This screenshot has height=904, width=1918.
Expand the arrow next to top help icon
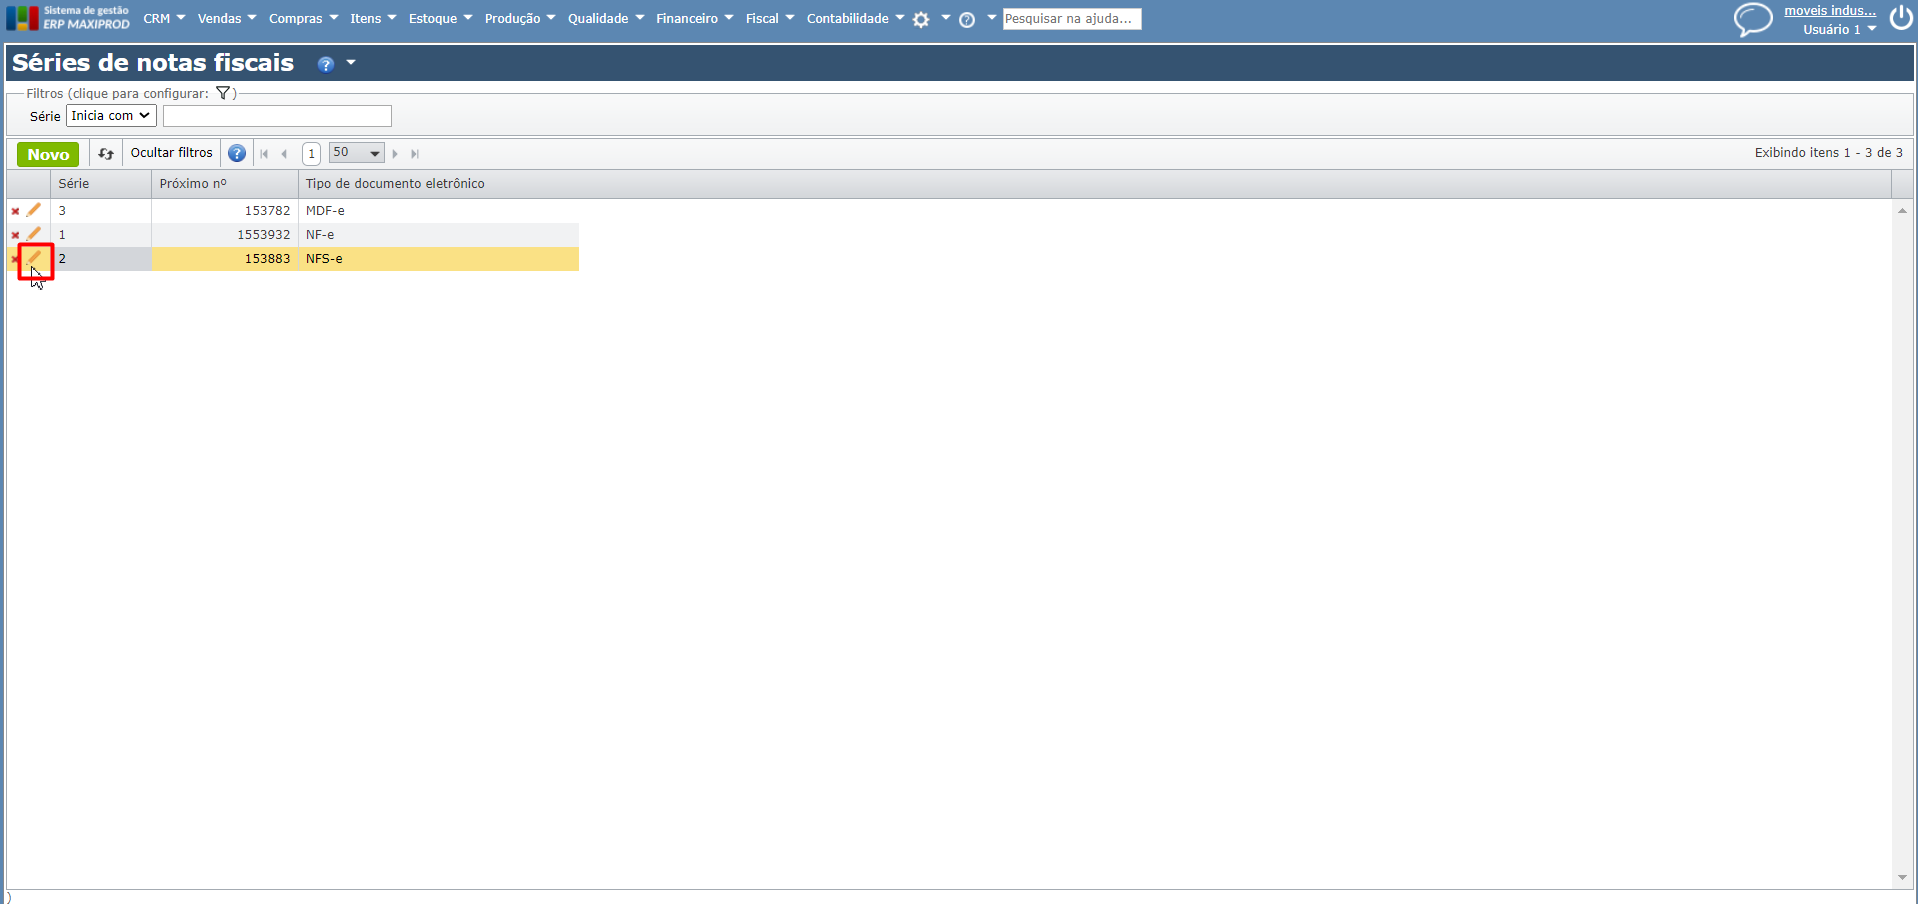click(991, 17)
